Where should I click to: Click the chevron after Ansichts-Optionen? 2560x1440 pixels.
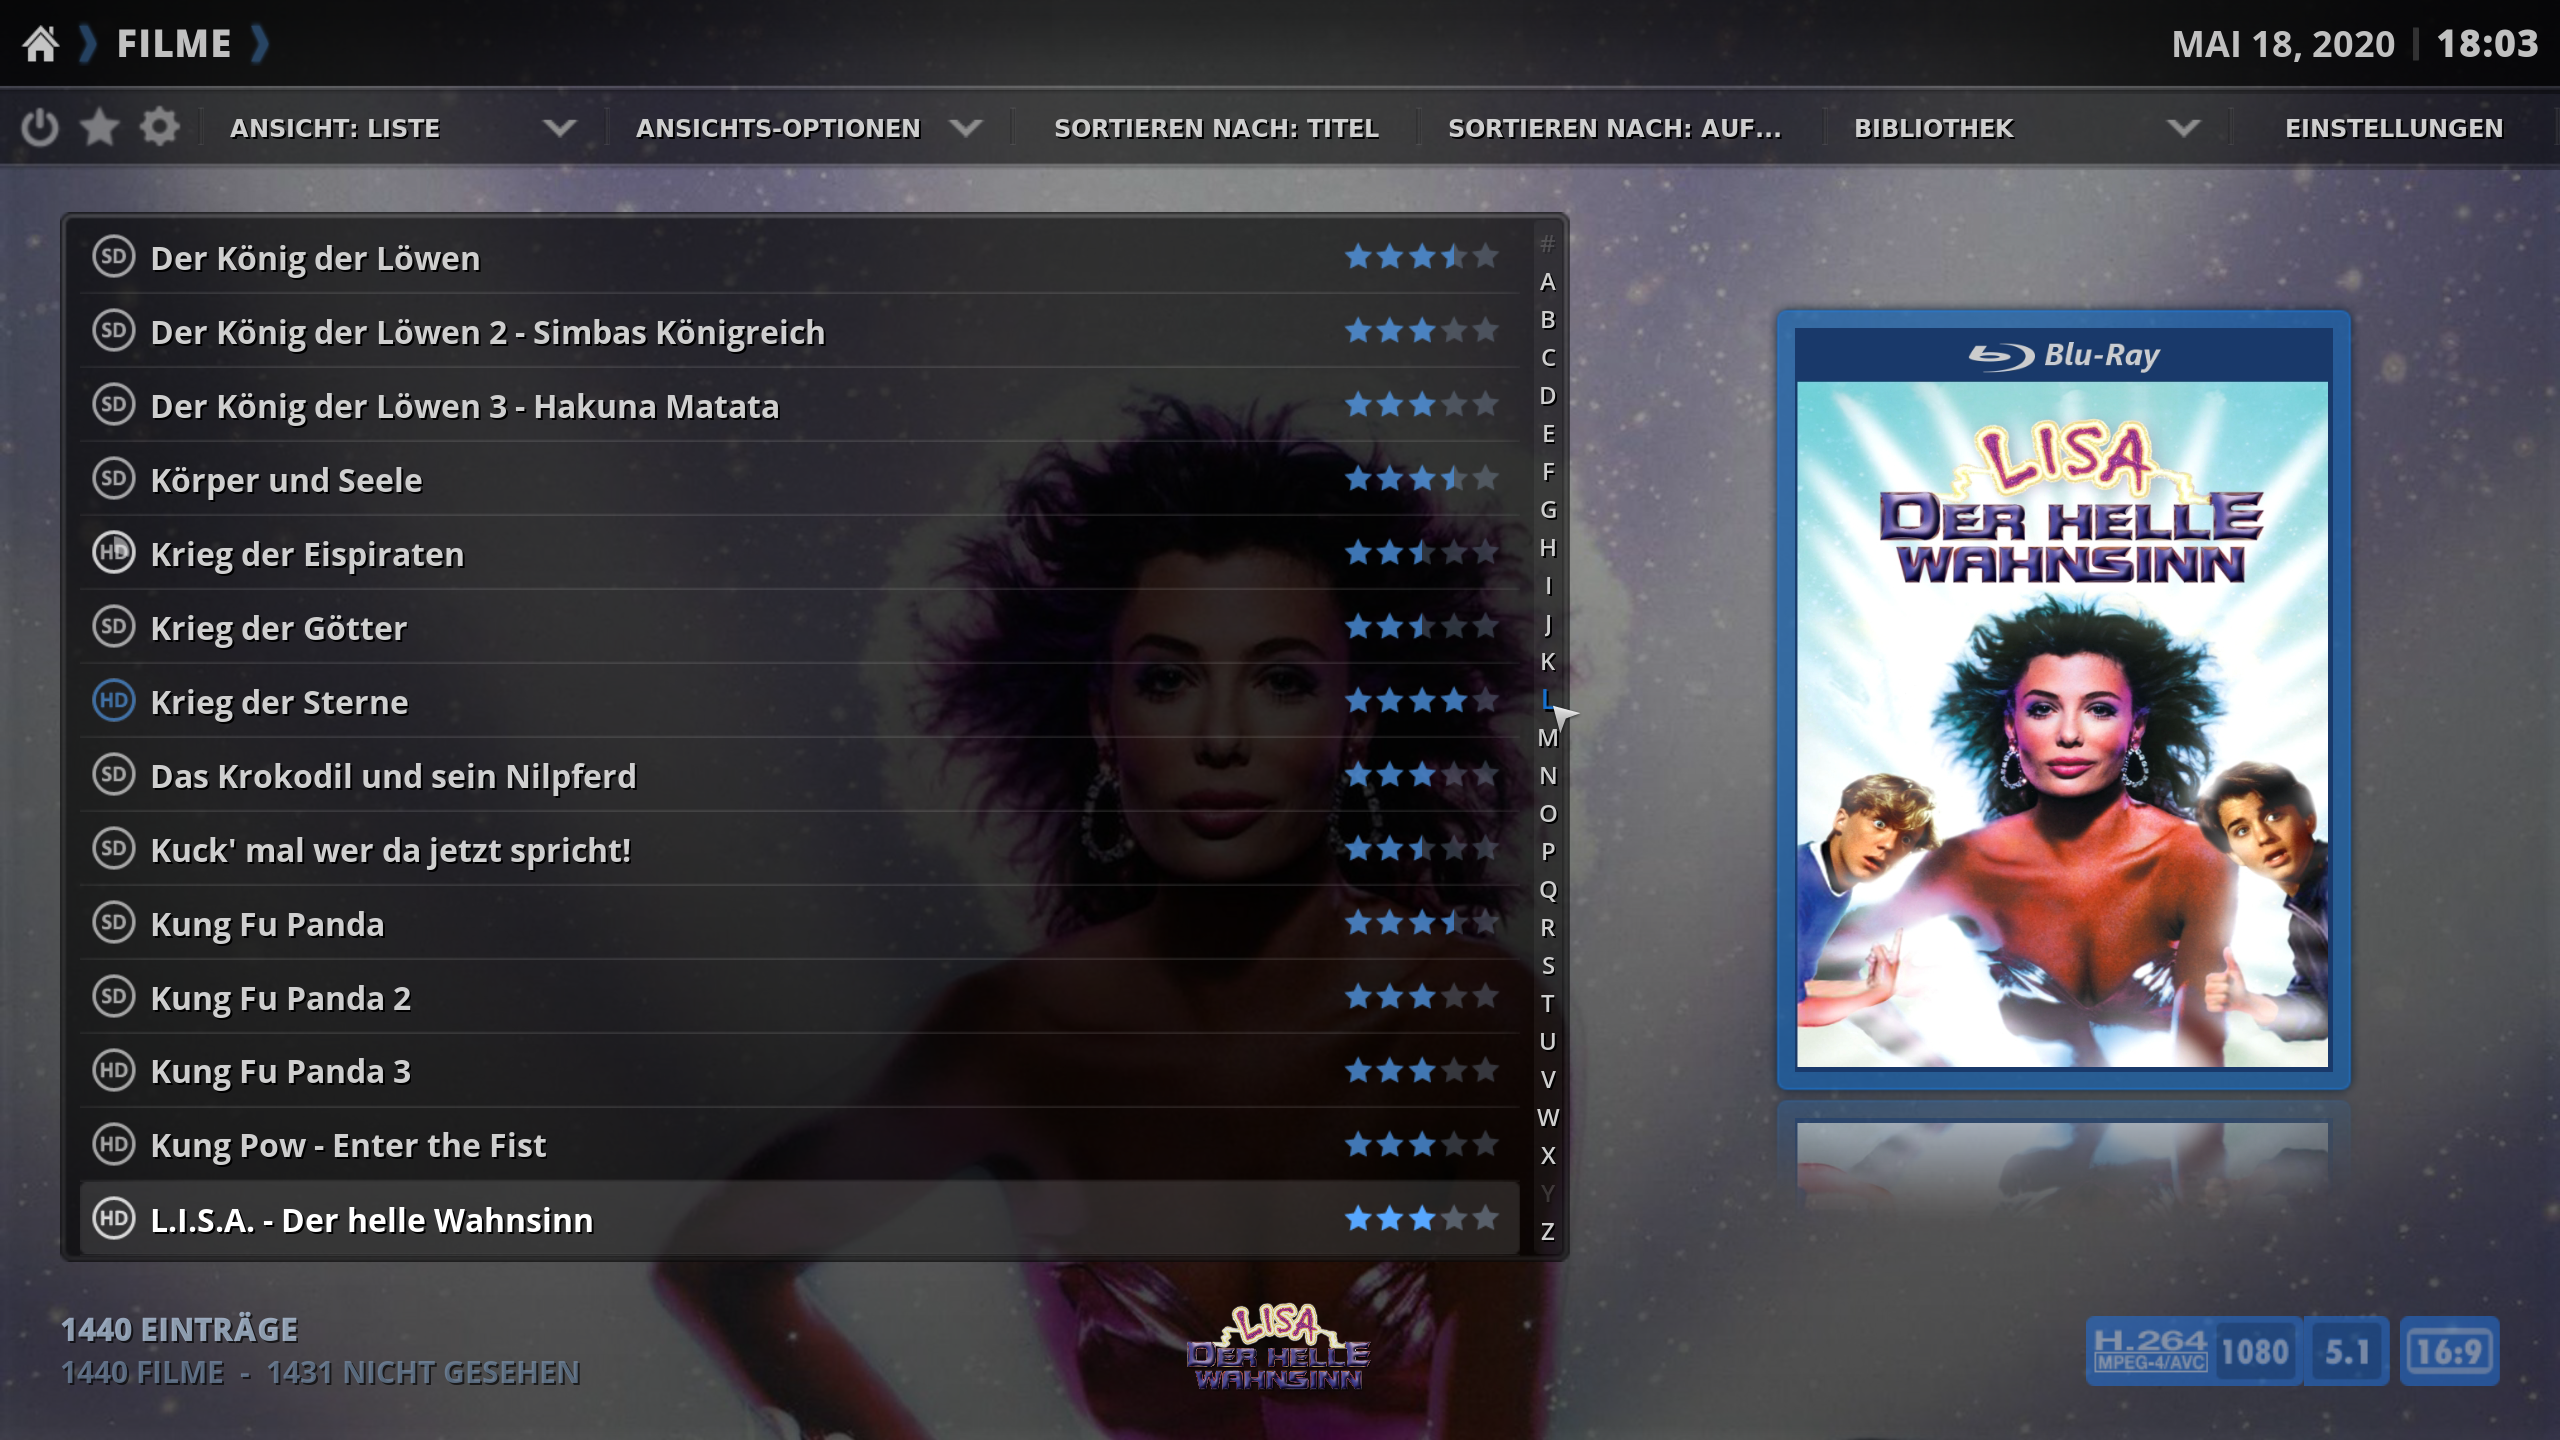coord(966,128)
